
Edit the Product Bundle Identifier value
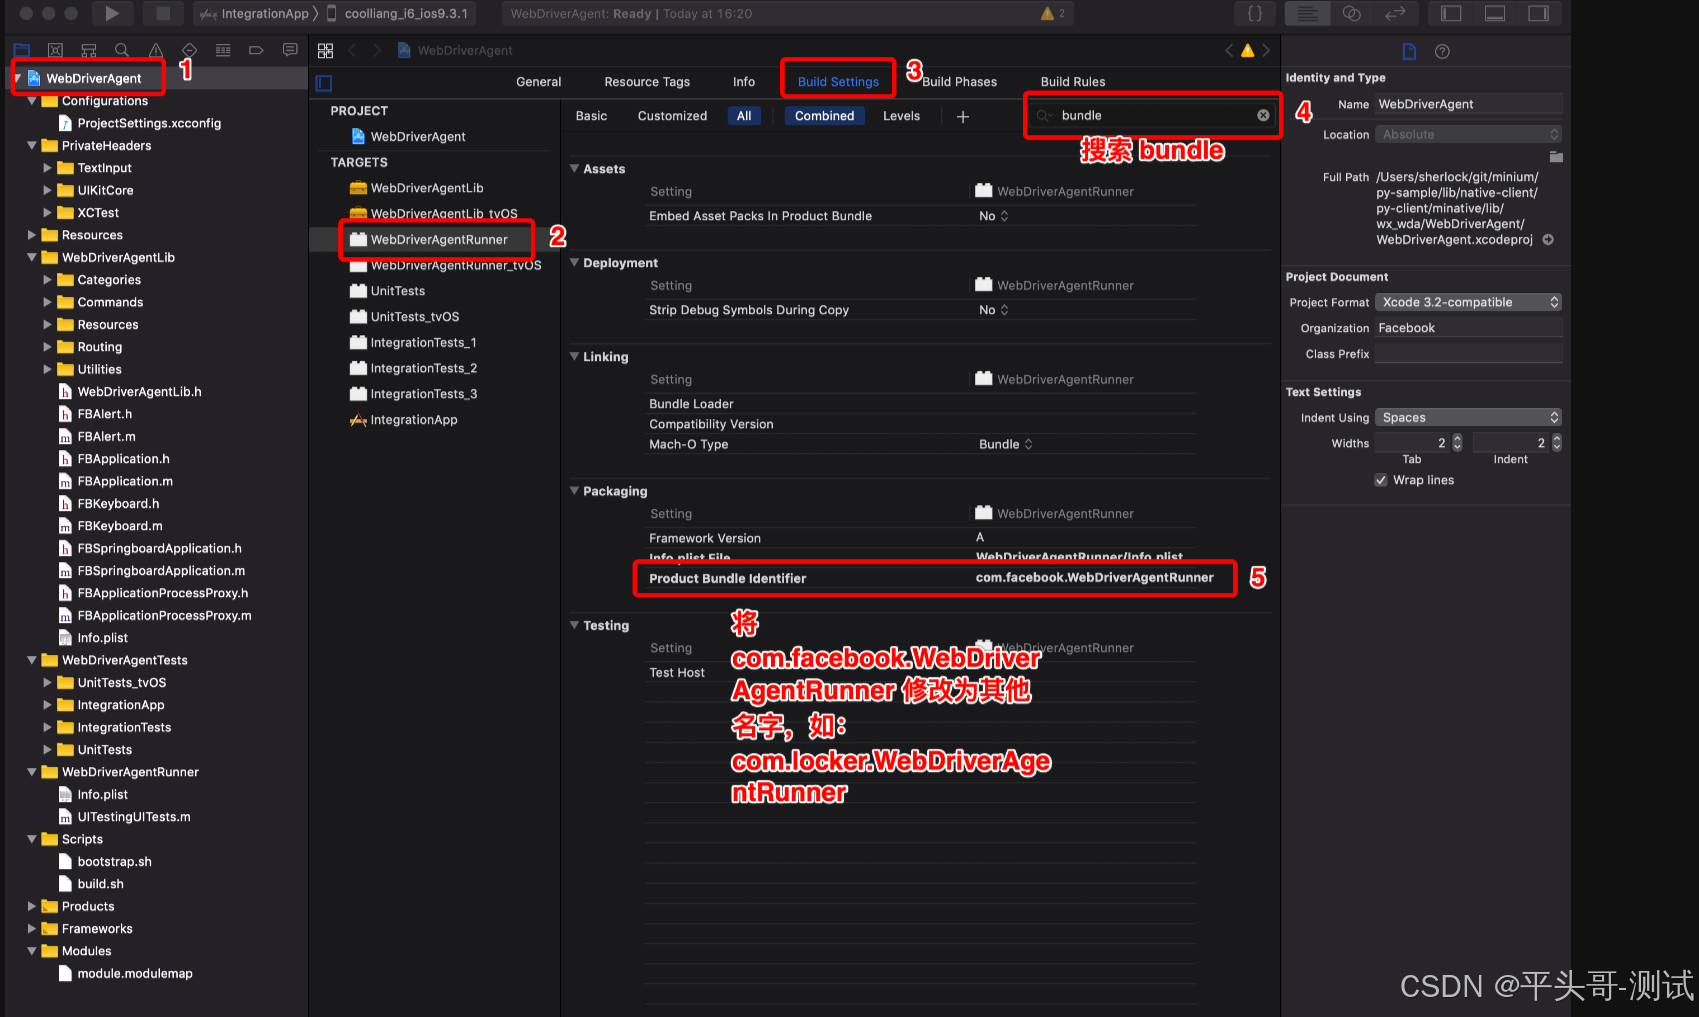tap(1094, 578)
